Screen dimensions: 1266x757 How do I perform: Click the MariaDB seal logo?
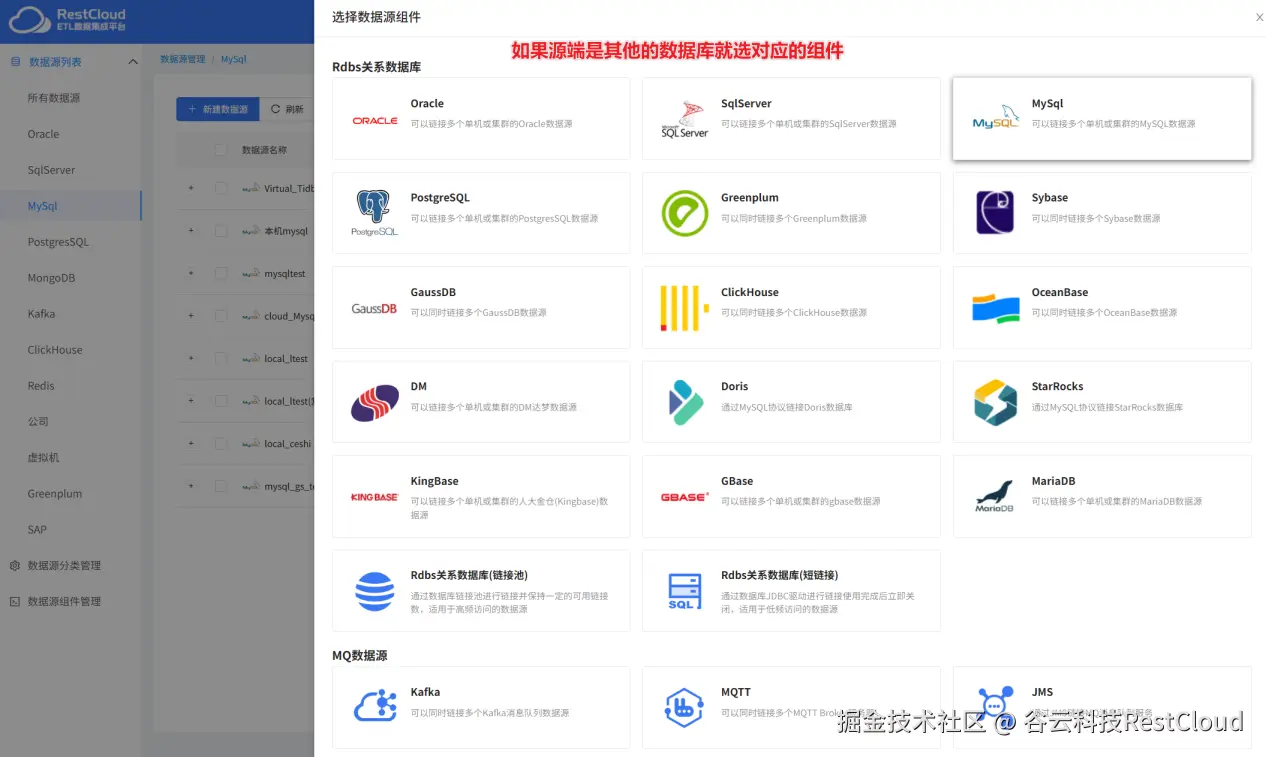[995, 497]
